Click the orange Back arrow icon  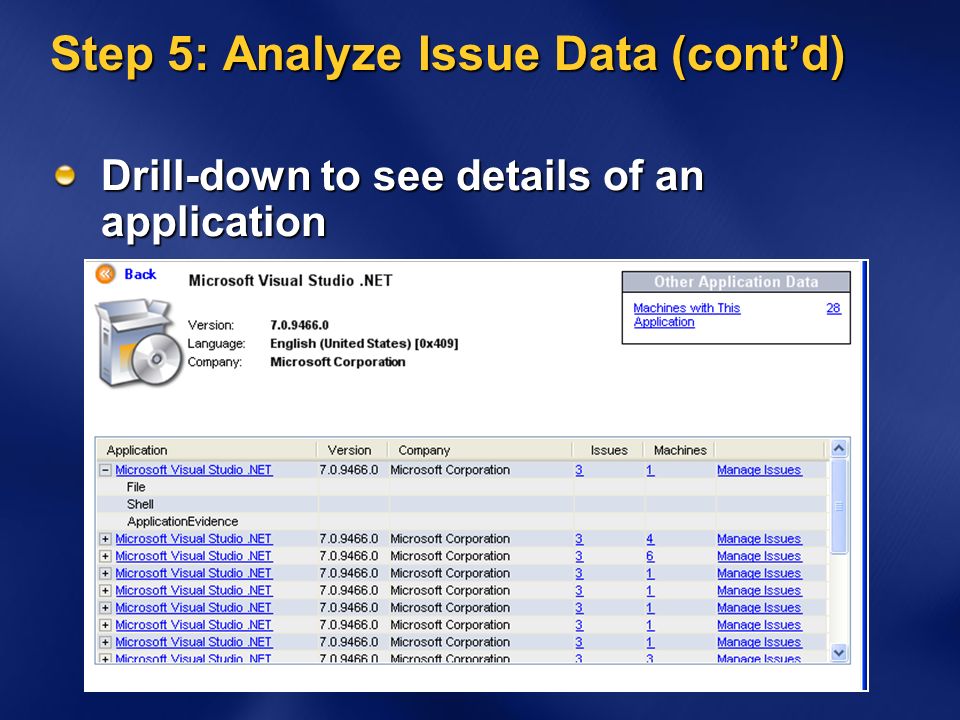pyautogui.click(x=105, y=274)
